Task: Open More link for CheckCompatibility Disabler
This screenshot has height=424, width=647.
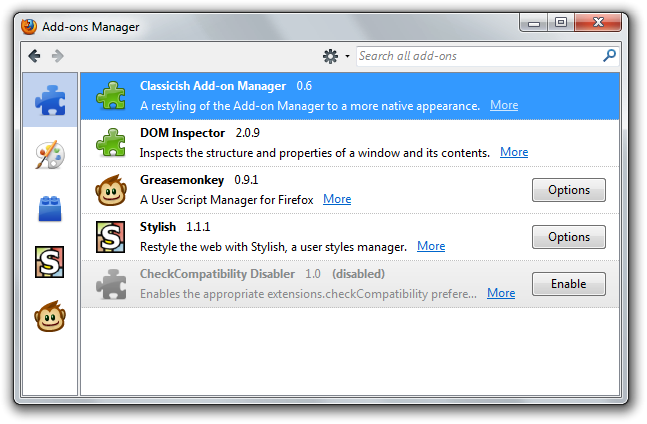Action: pos(501,293)
